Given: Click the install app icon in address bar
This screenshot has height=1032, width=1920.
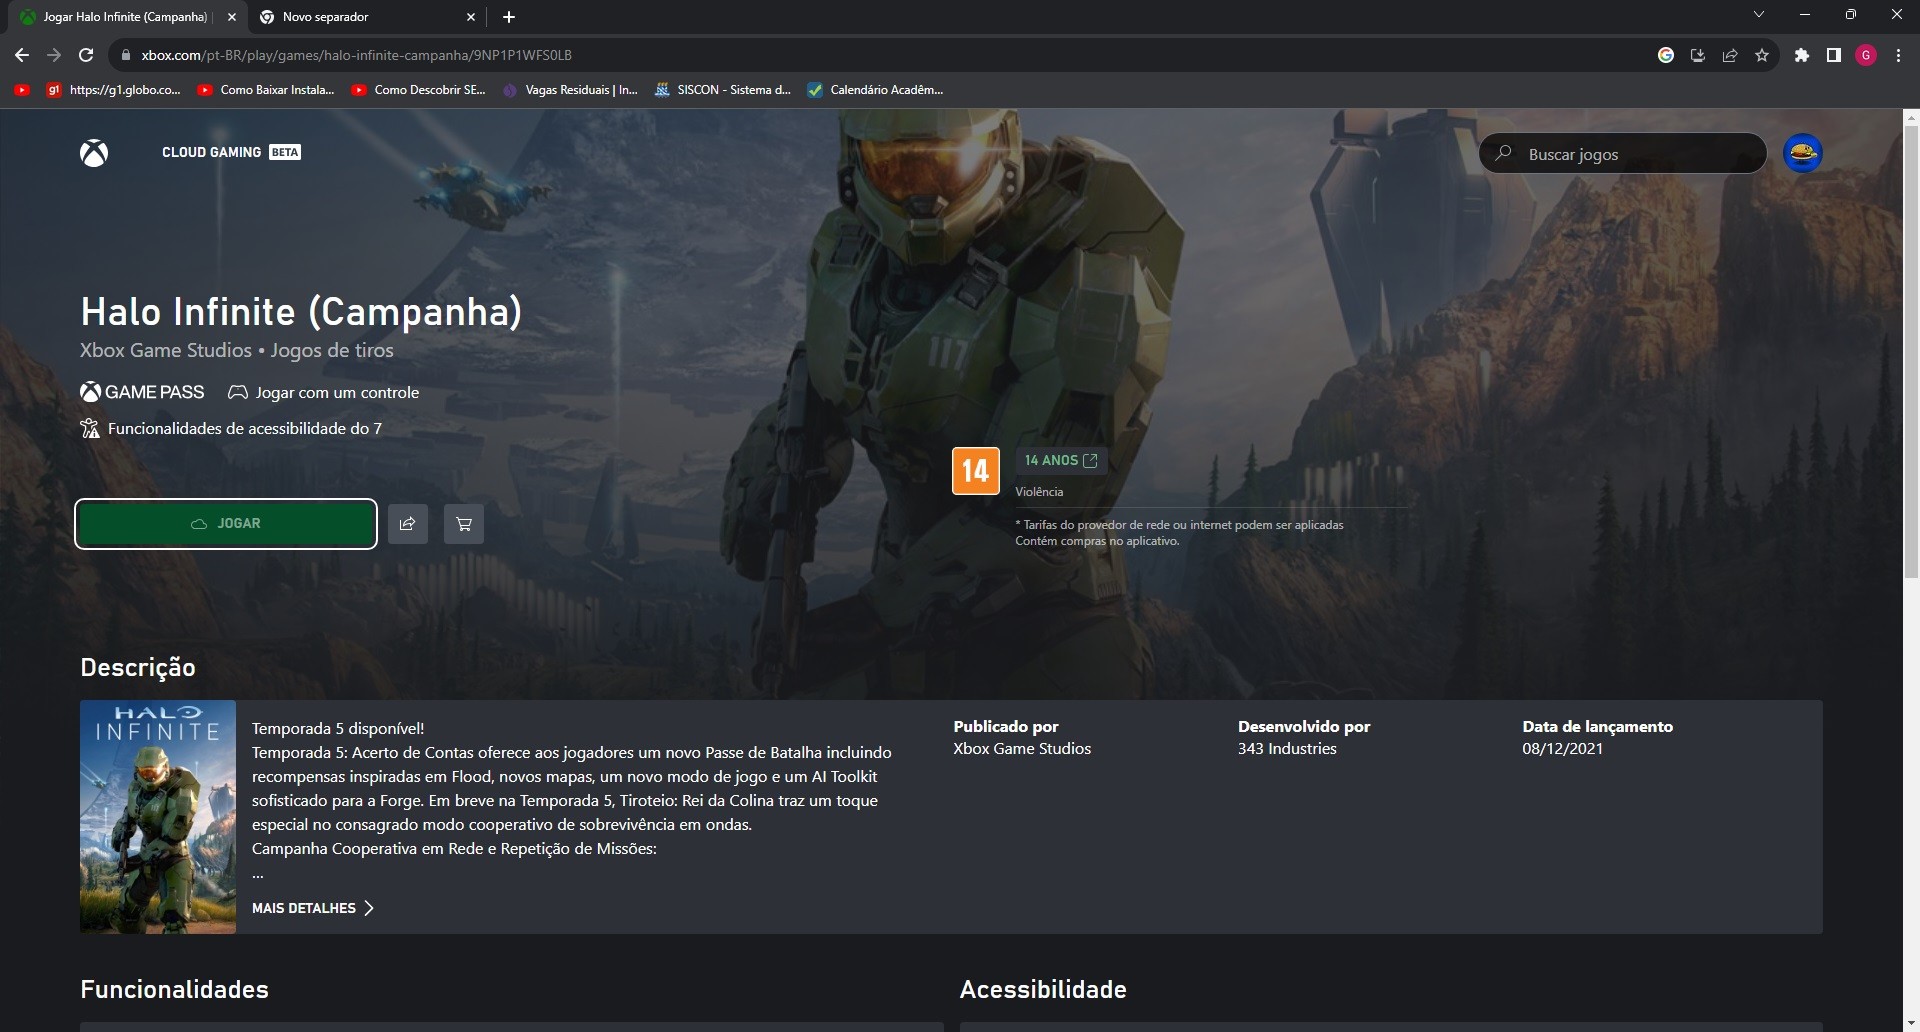Looking at the screenshot, I should pyautogui.click(x=1698, y=55).
